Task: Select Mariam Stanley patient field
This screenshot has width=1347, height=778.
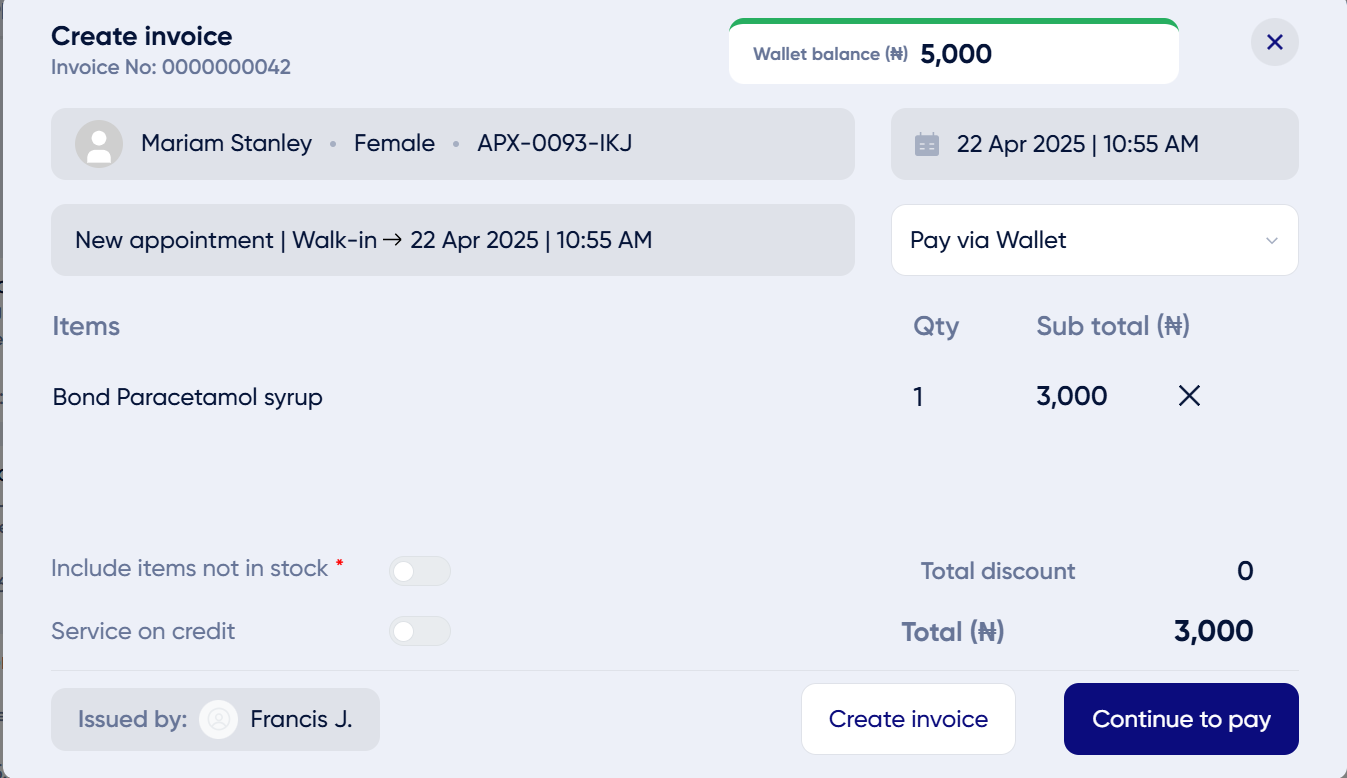Action: (x=453, y=144)
